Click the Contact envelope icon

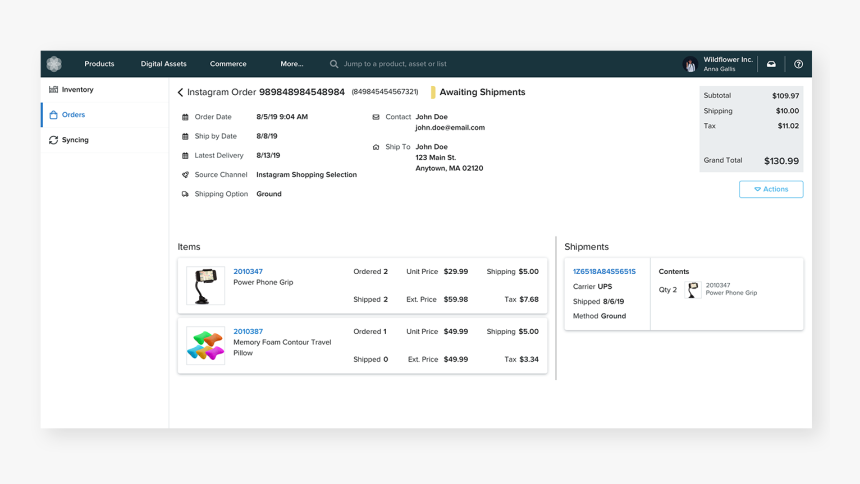point(376,117)
